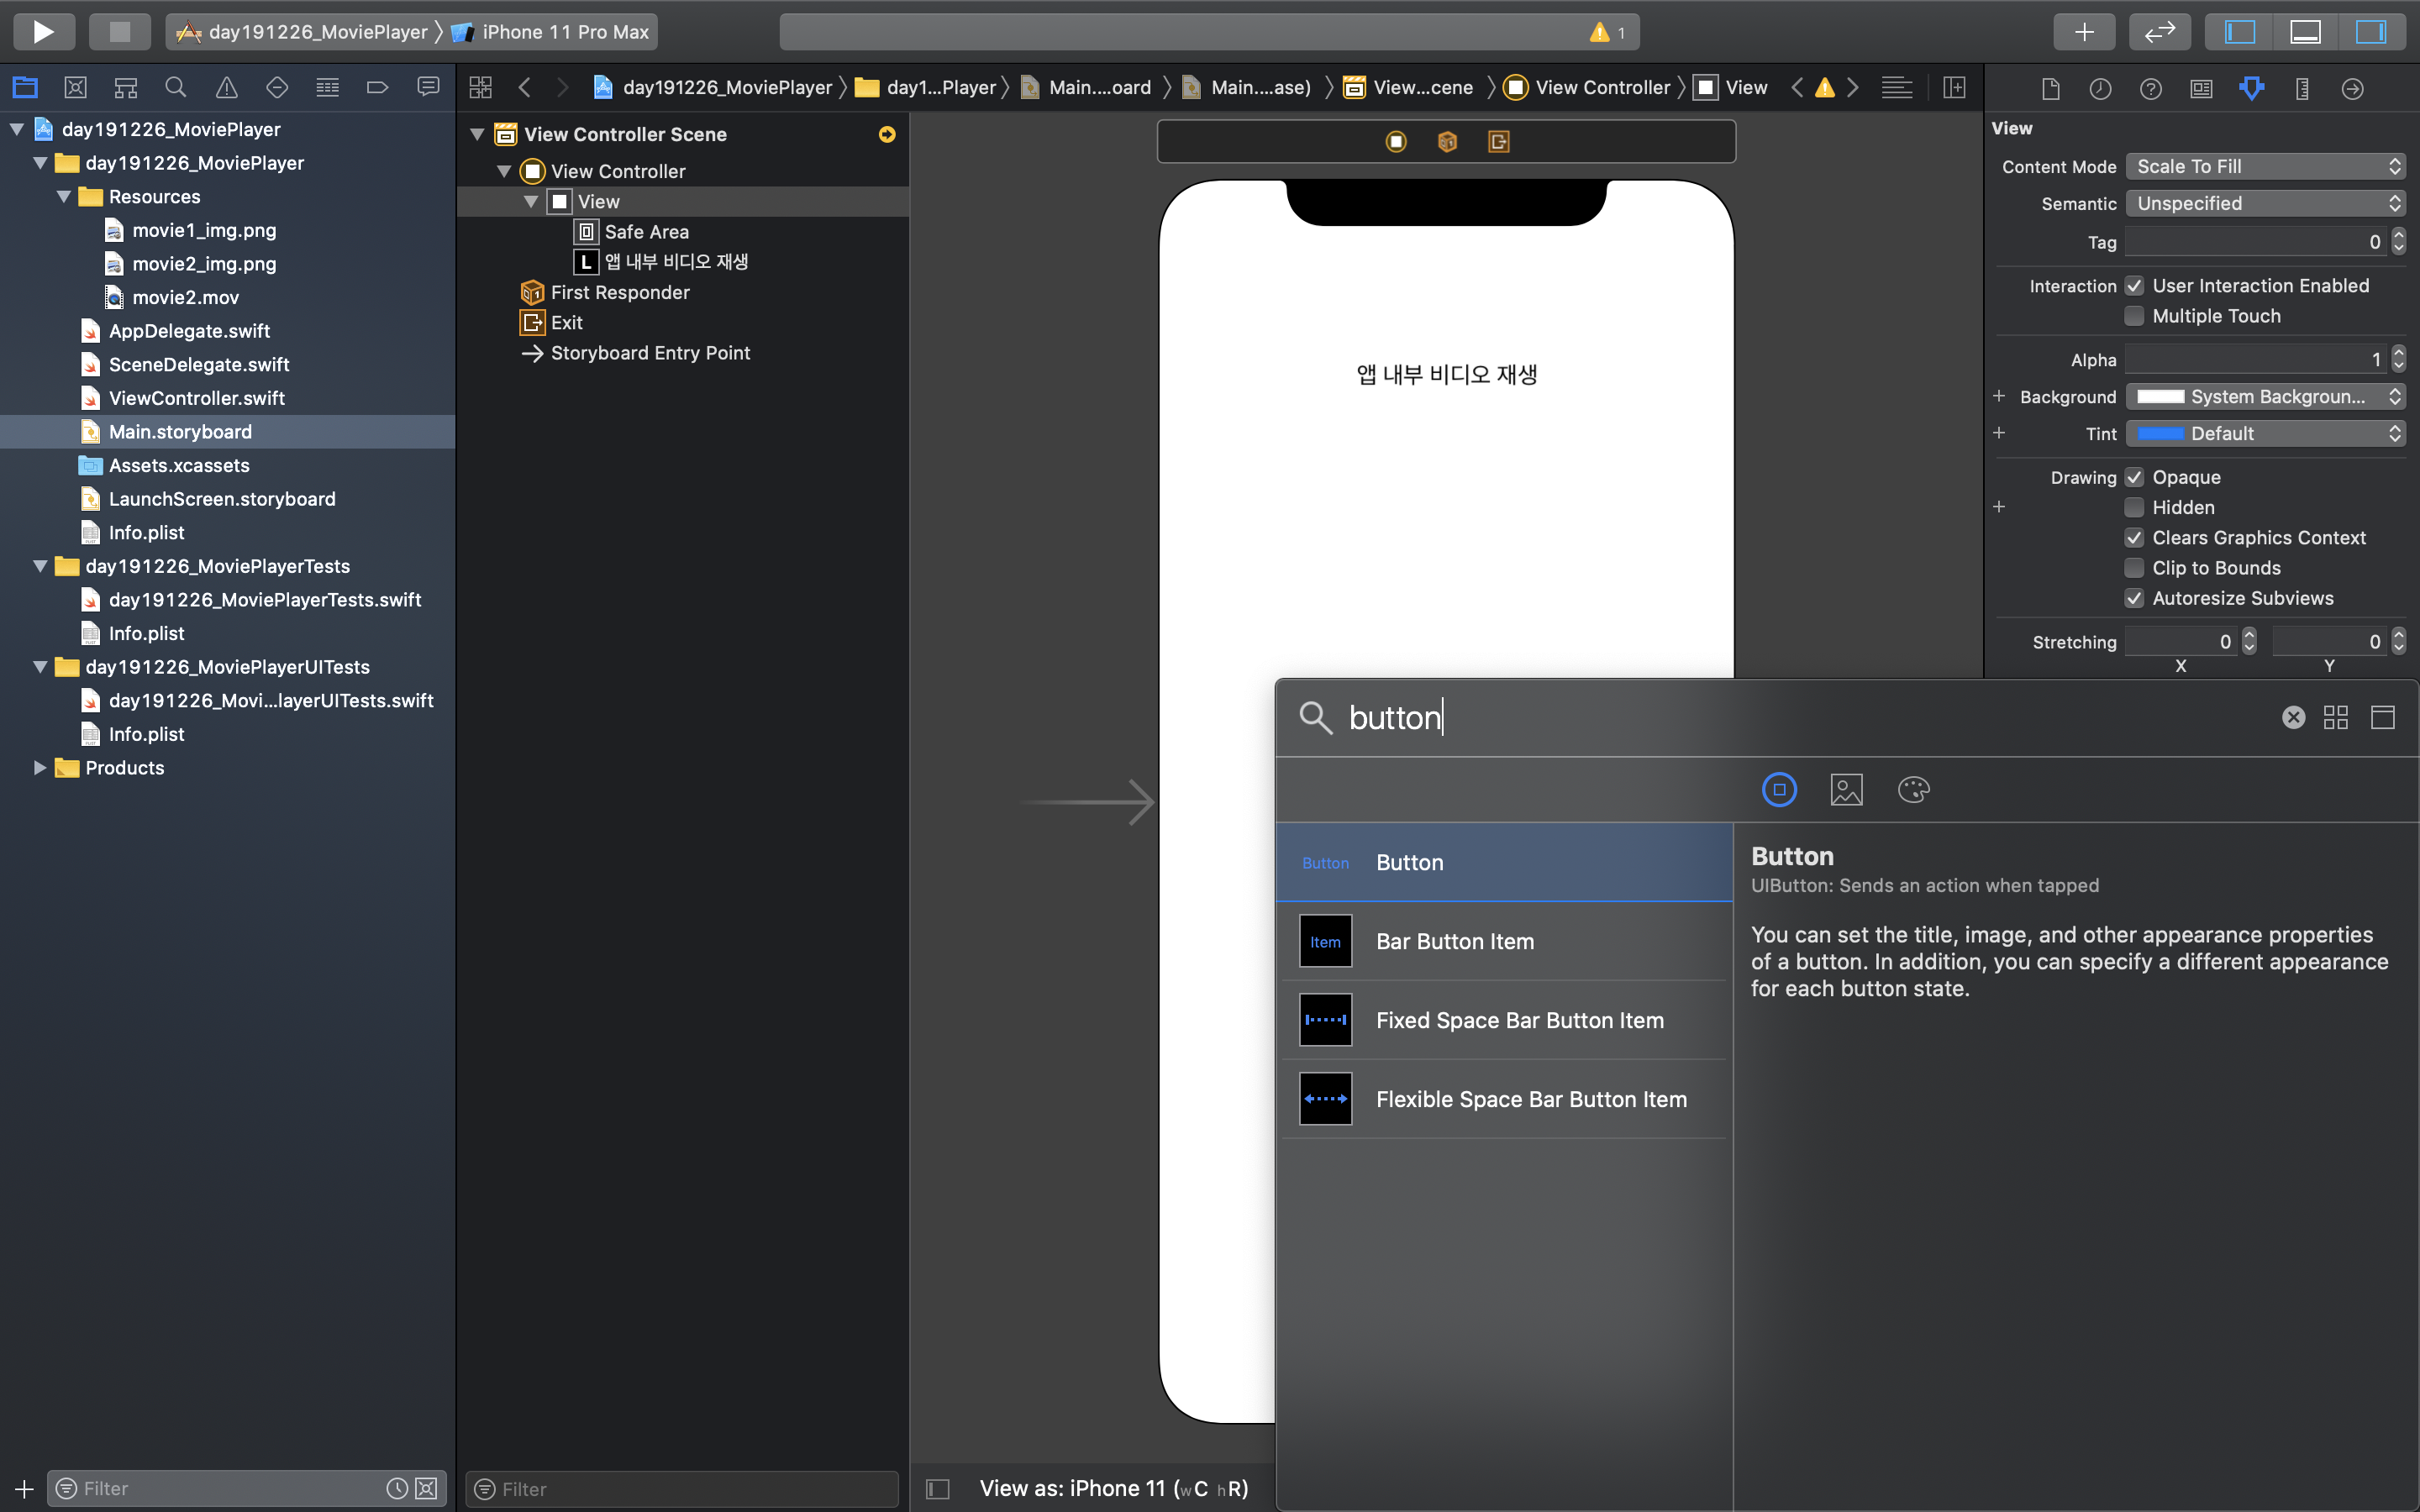Open the Library with the plus button
Screen dimensions: 2420x1512
click(x=2083, y=31)
